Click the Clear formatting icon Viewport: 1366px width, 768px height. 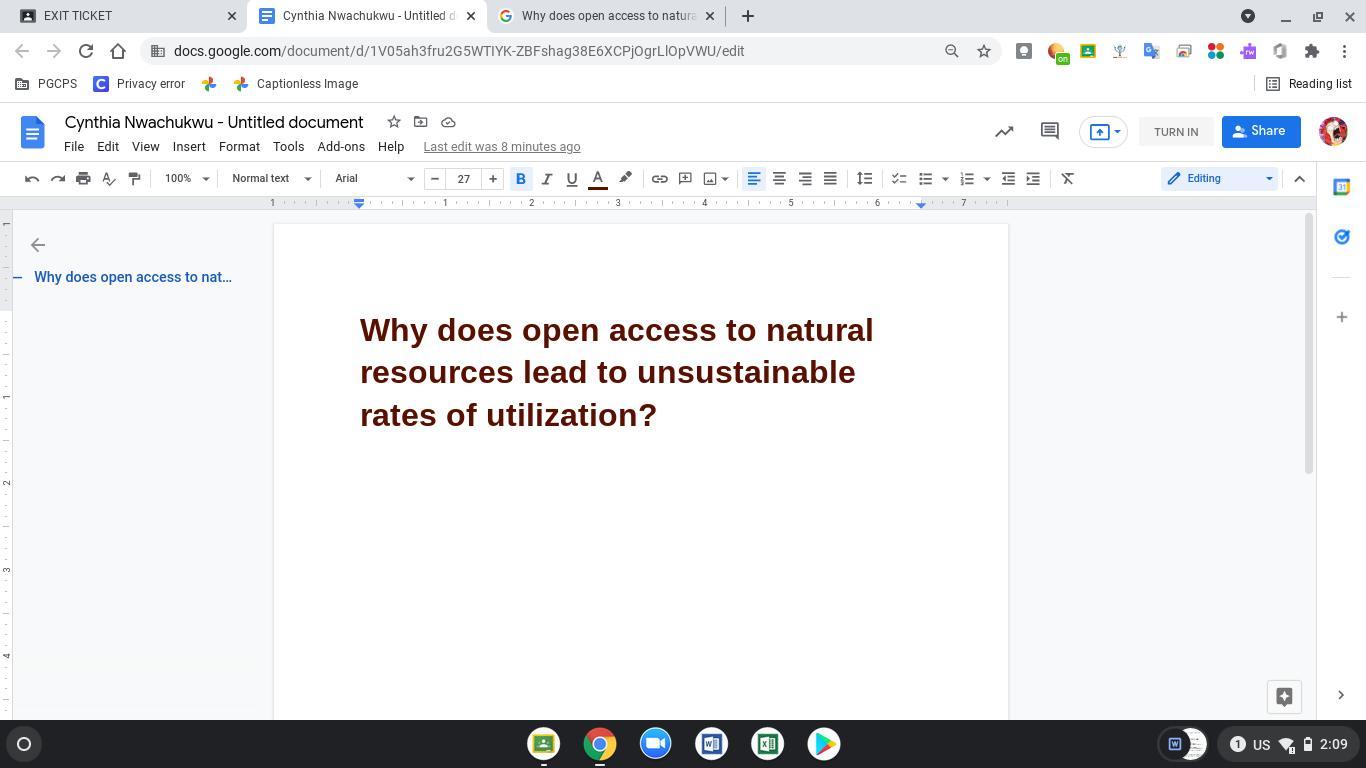[1067, 179]
